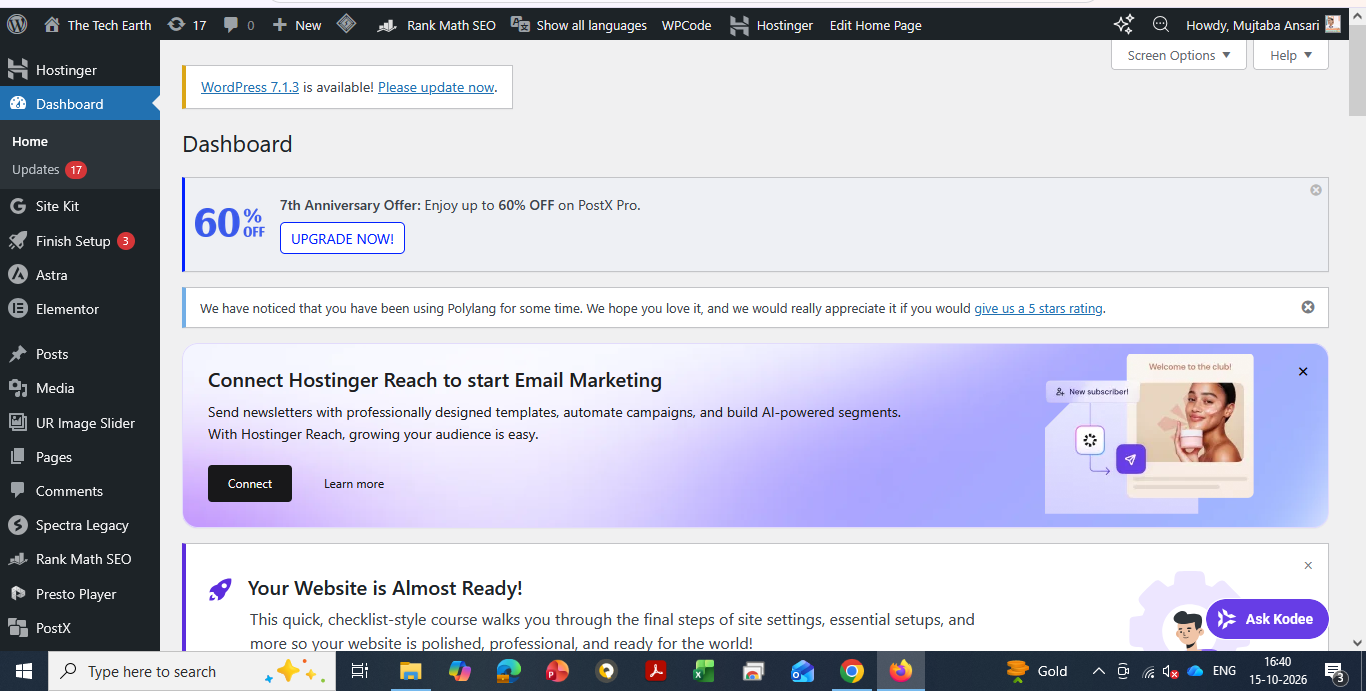
Task: Click the muted volume tray icon
Action: pyautogui.click(x=1169, y=671)
